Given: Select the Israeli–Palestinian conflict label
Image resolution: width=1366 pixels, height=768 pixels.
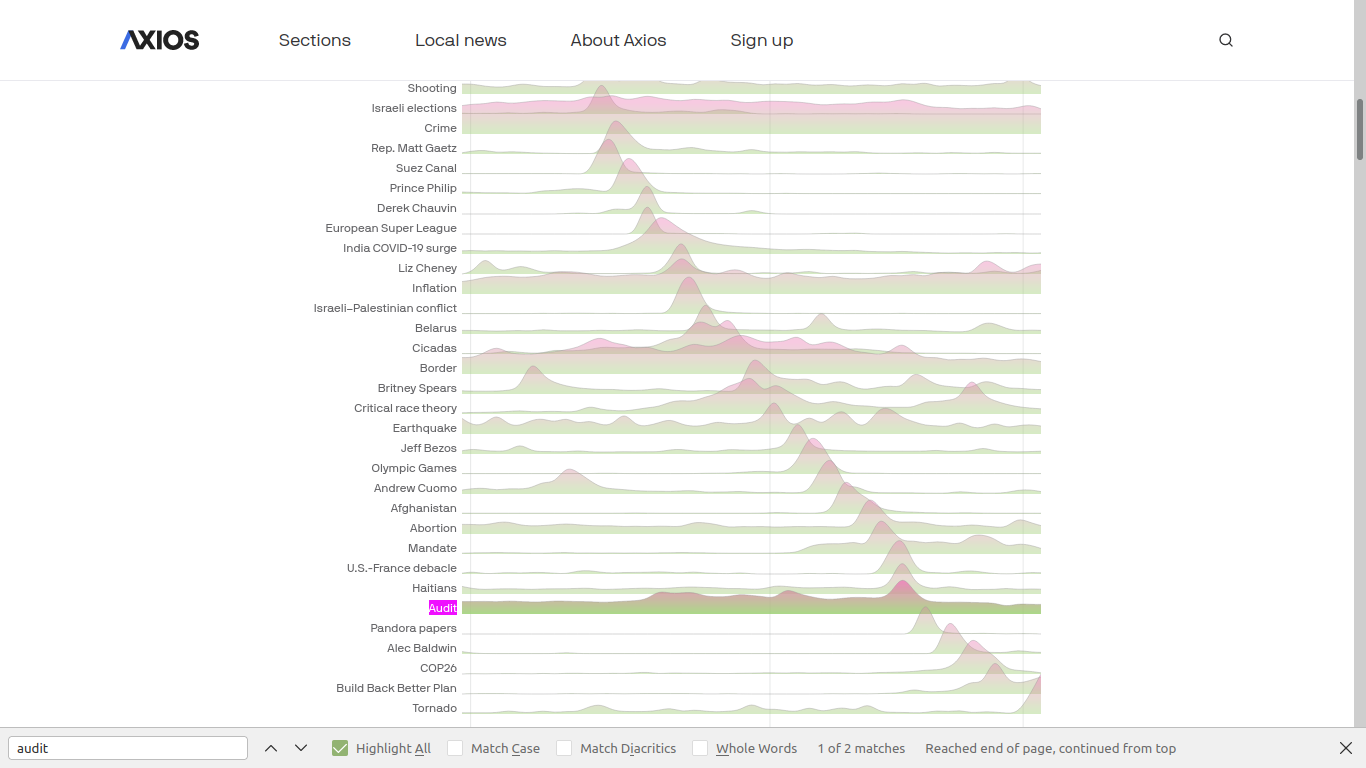Looking at the screenshot, I should click(385, 308).
